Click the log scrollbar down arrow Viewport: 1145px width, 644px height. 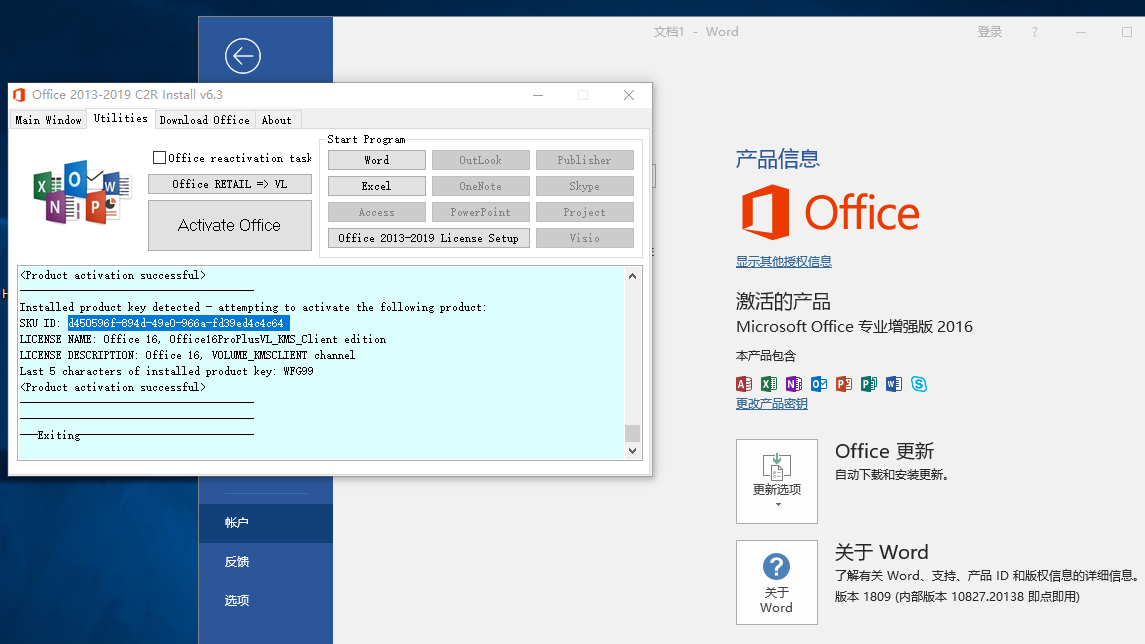click(x=631, y=451)
